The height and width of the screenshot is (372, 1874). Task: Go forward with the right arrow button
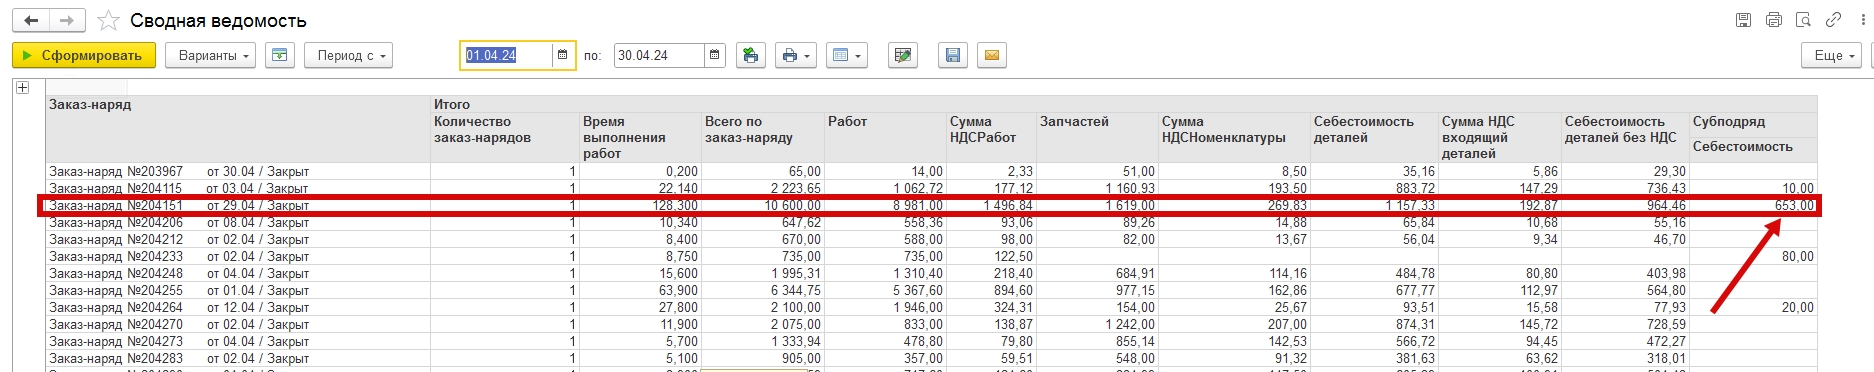click(x=67, y=20)
